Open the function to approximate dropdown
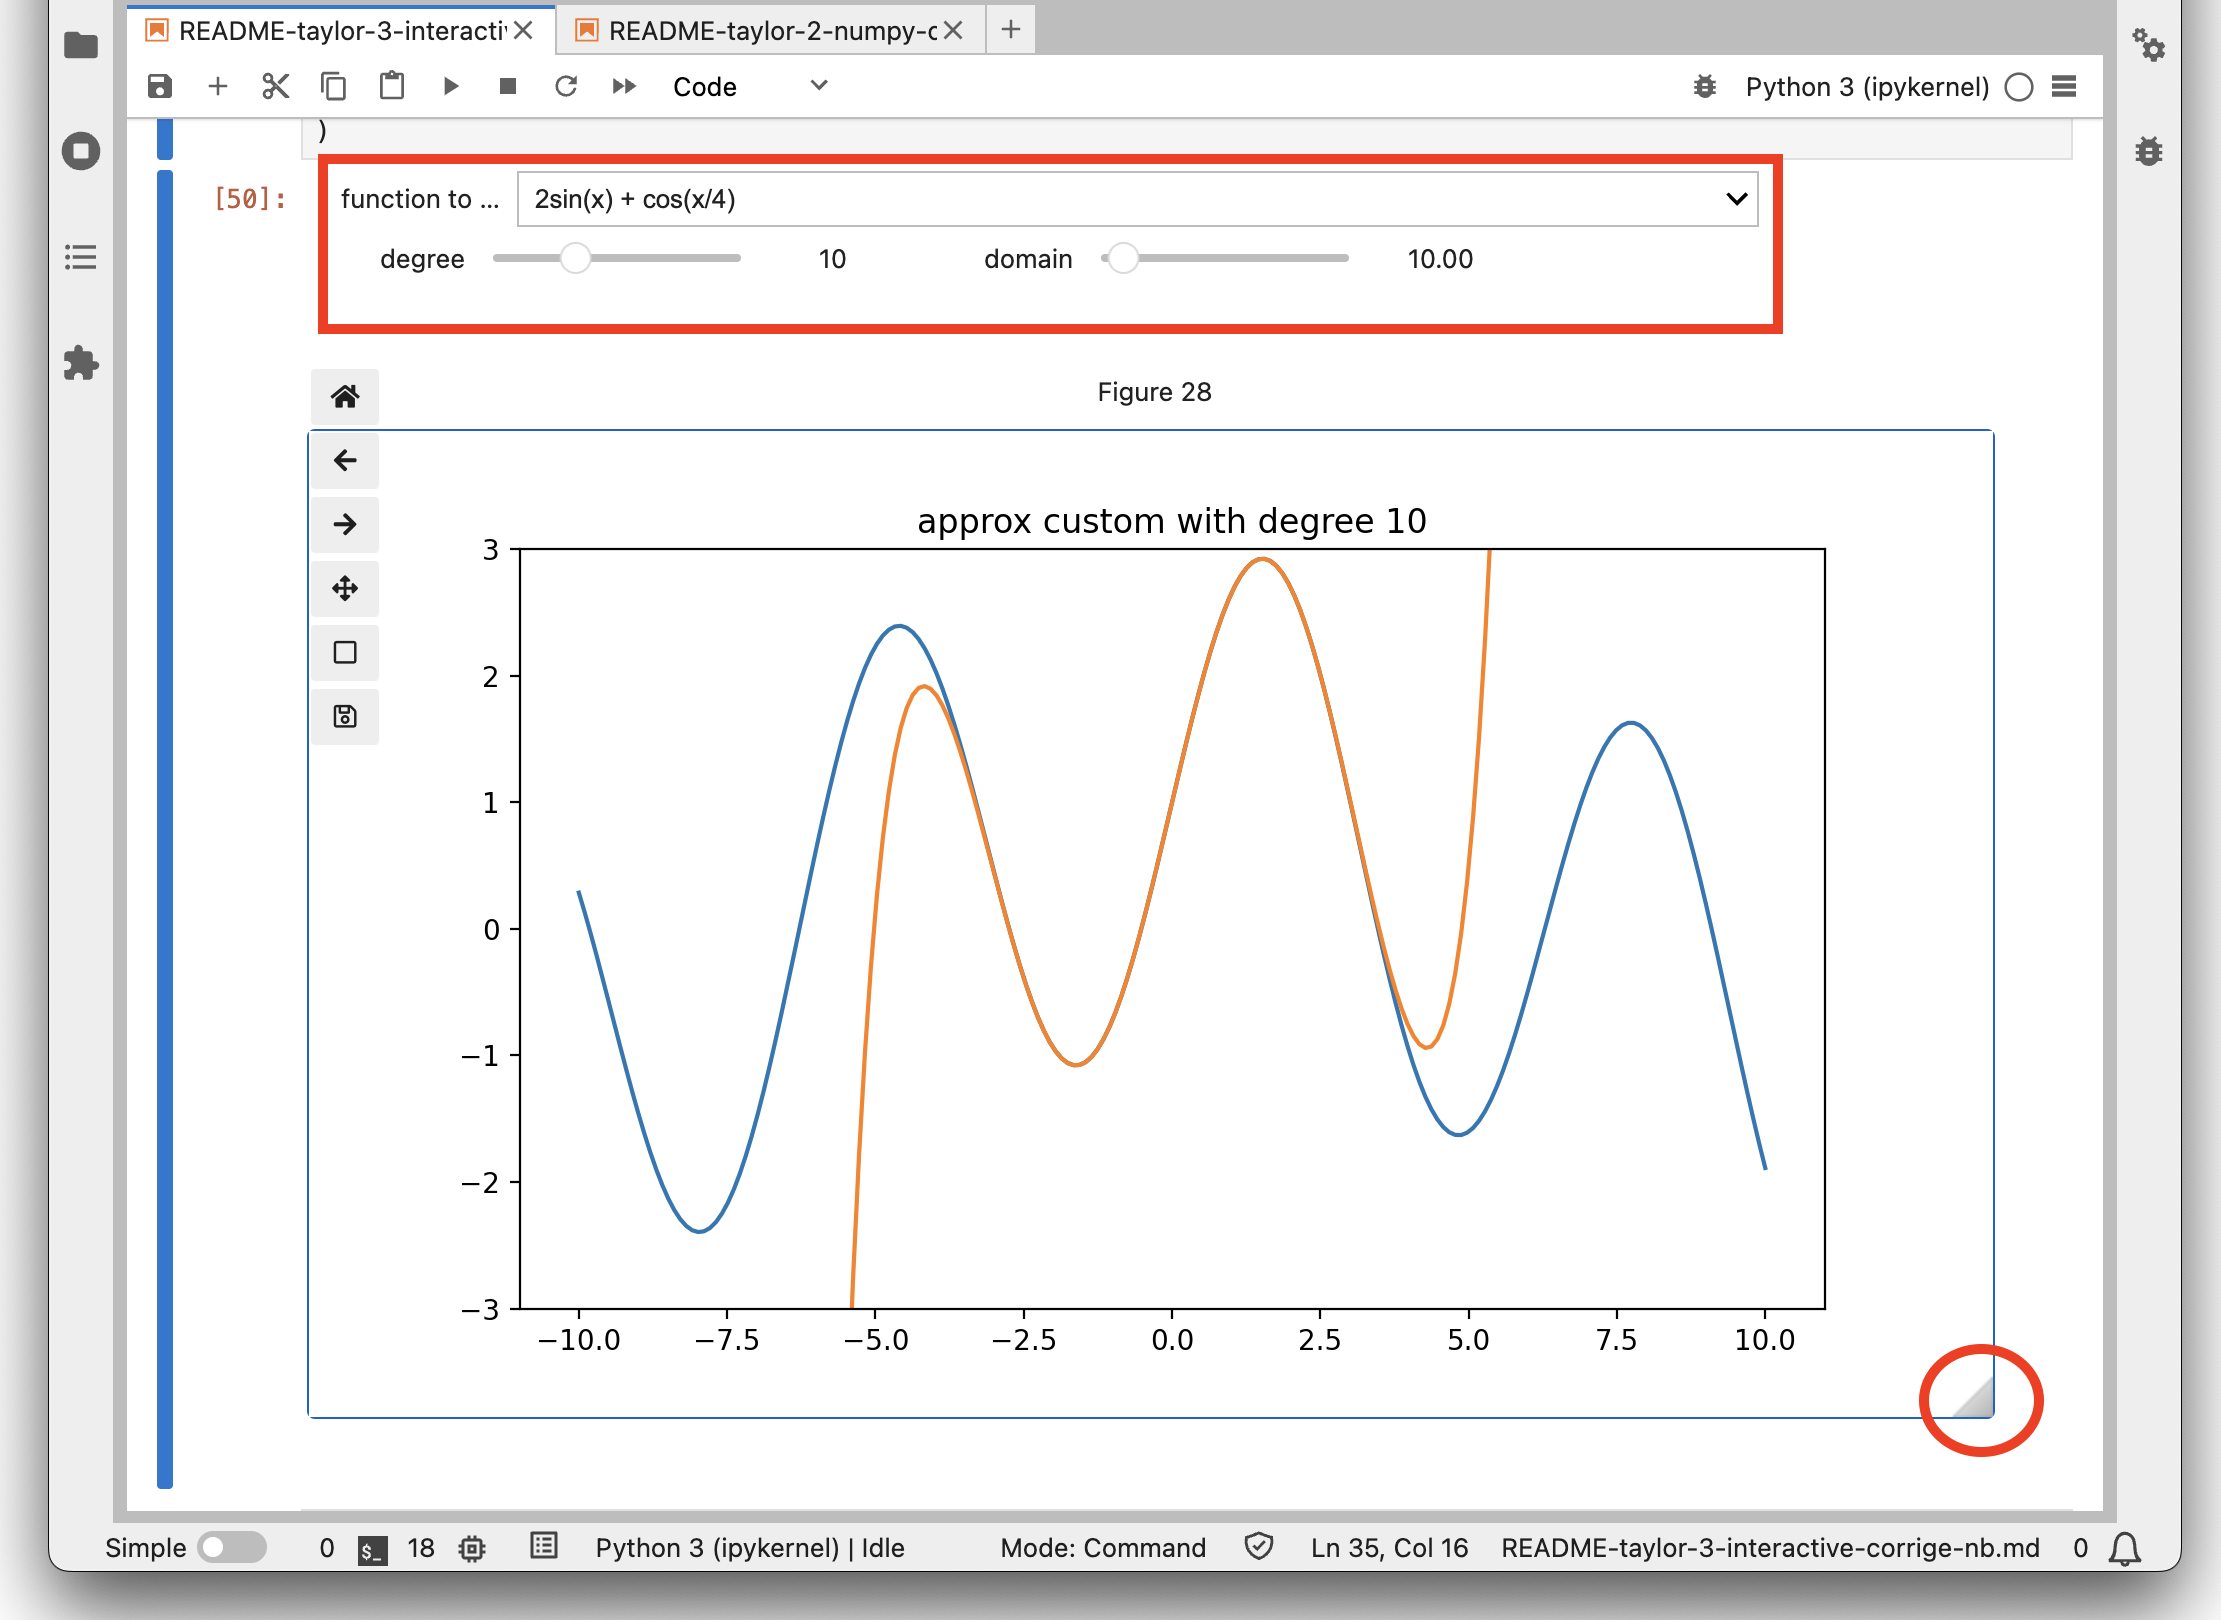Screen dimensions: 2221x1620 point(1136,199)
